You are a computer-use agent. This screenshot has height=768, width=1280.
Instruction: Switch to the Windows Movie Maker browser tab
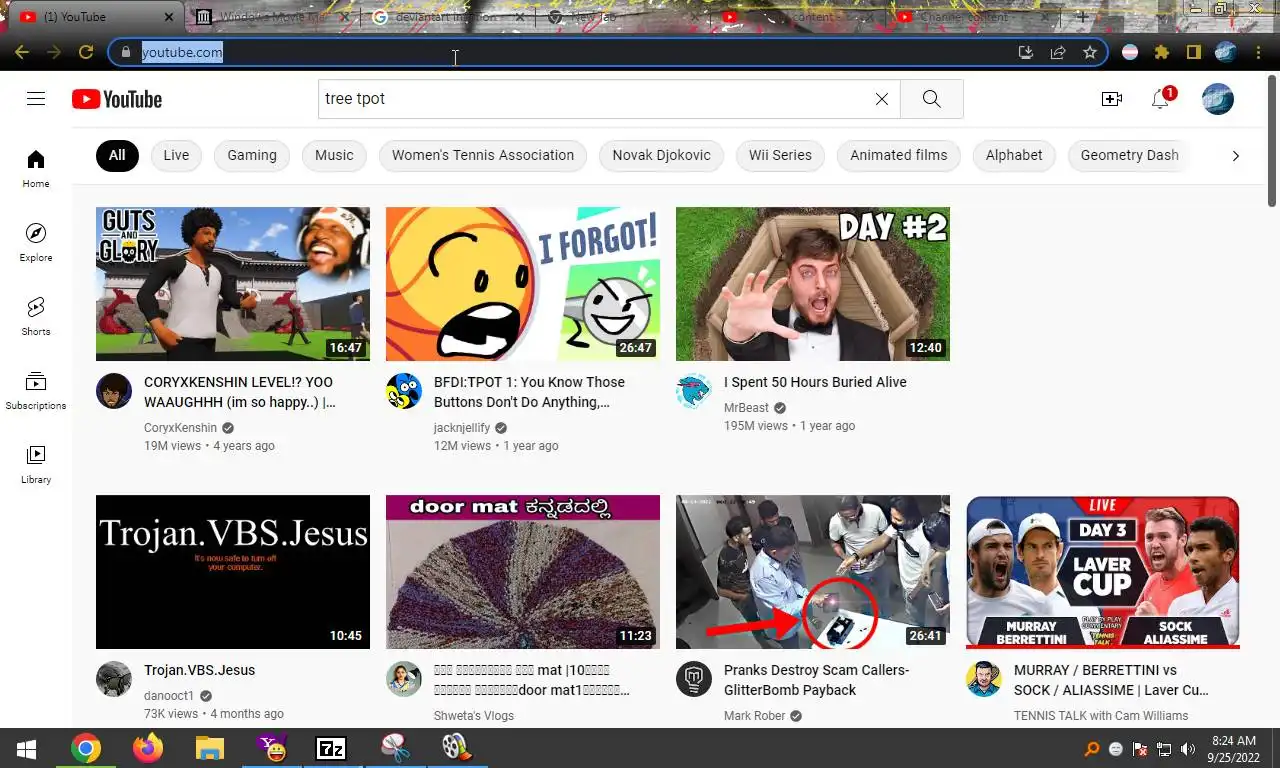(x=272, y=17)
